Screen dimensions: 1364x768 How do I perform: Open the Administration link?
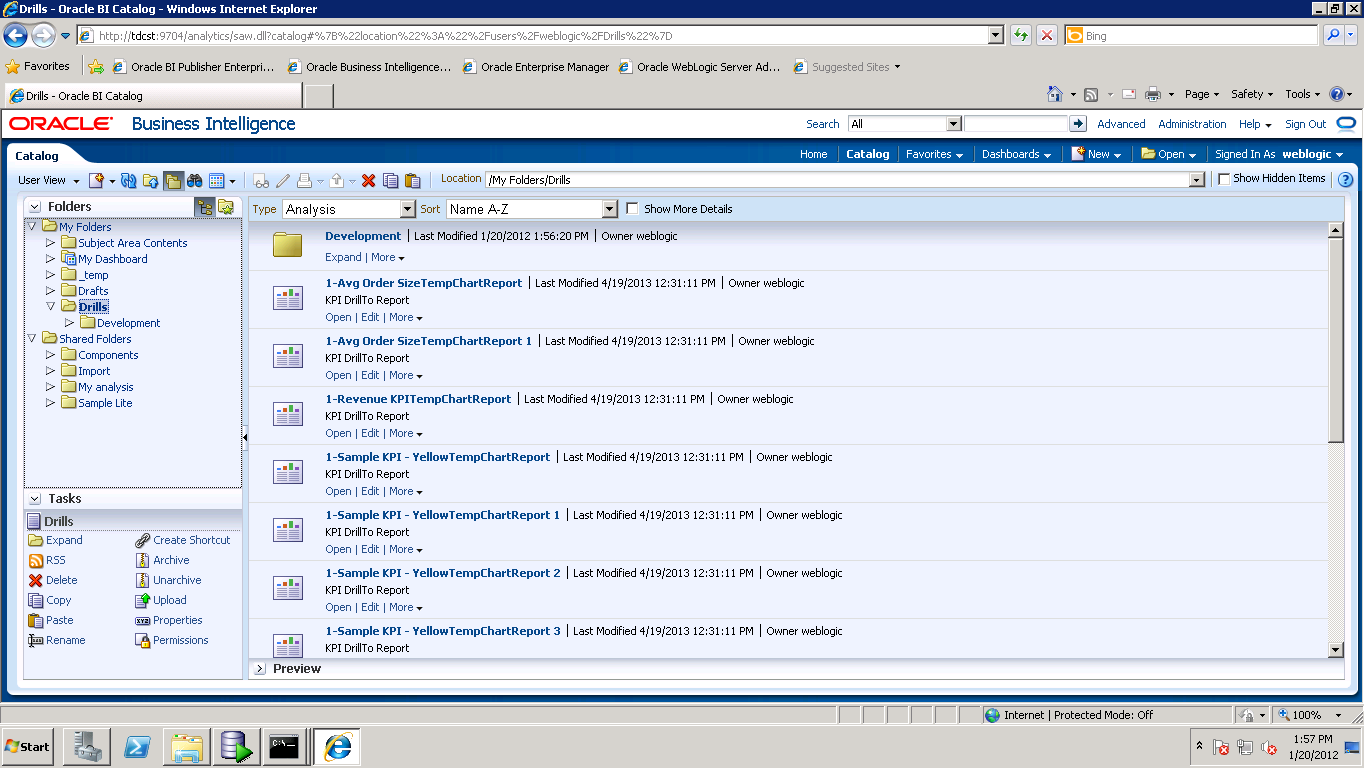1192,124
